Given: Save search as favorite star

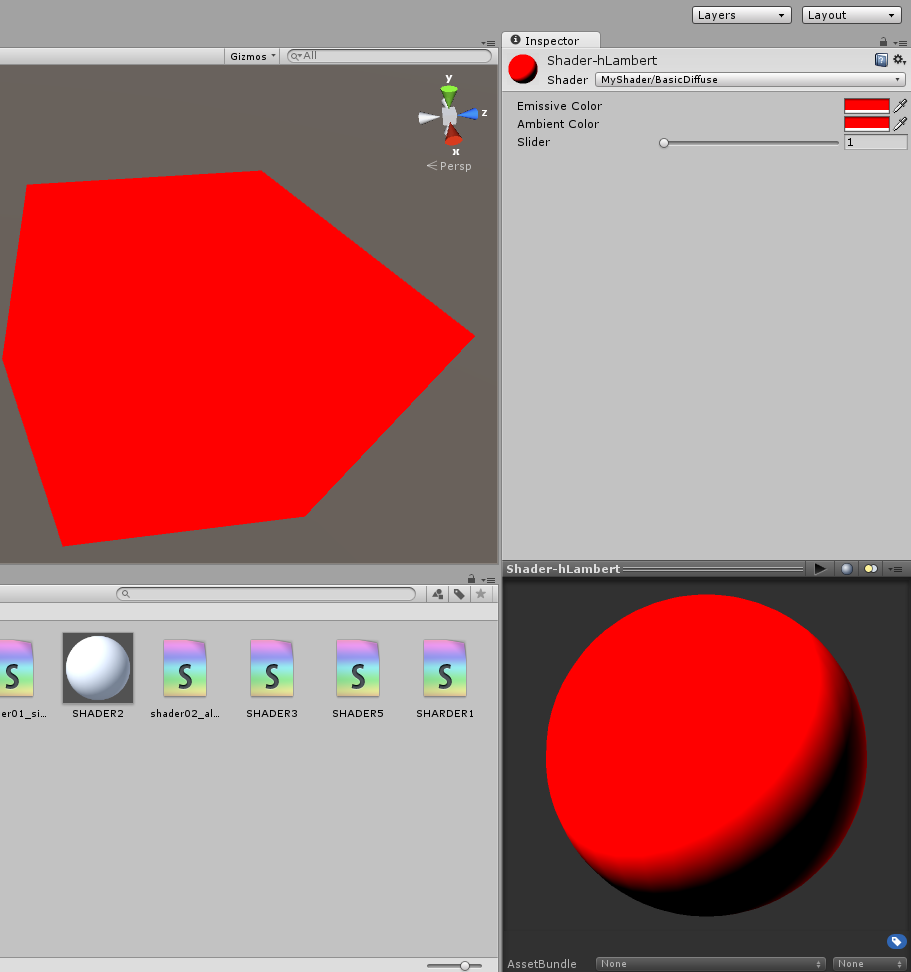Looking at the screenshot, I should tap(480, 594).
